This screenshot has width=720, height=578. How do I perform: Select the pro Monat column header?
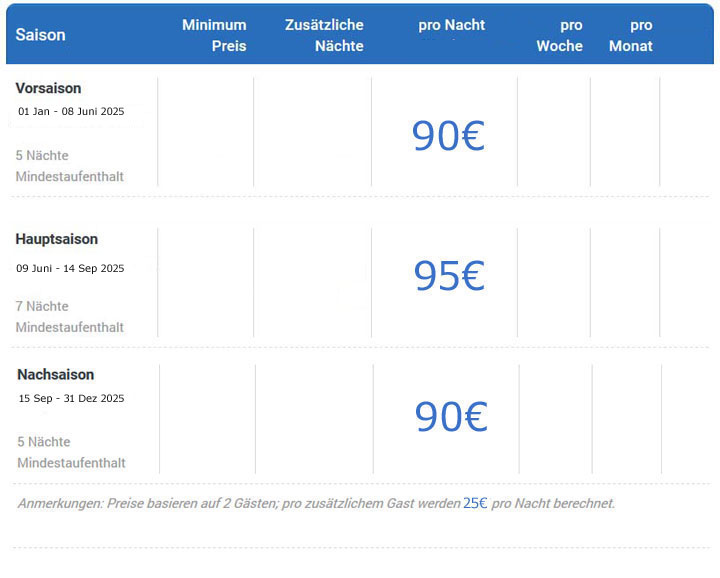[630, 35]
